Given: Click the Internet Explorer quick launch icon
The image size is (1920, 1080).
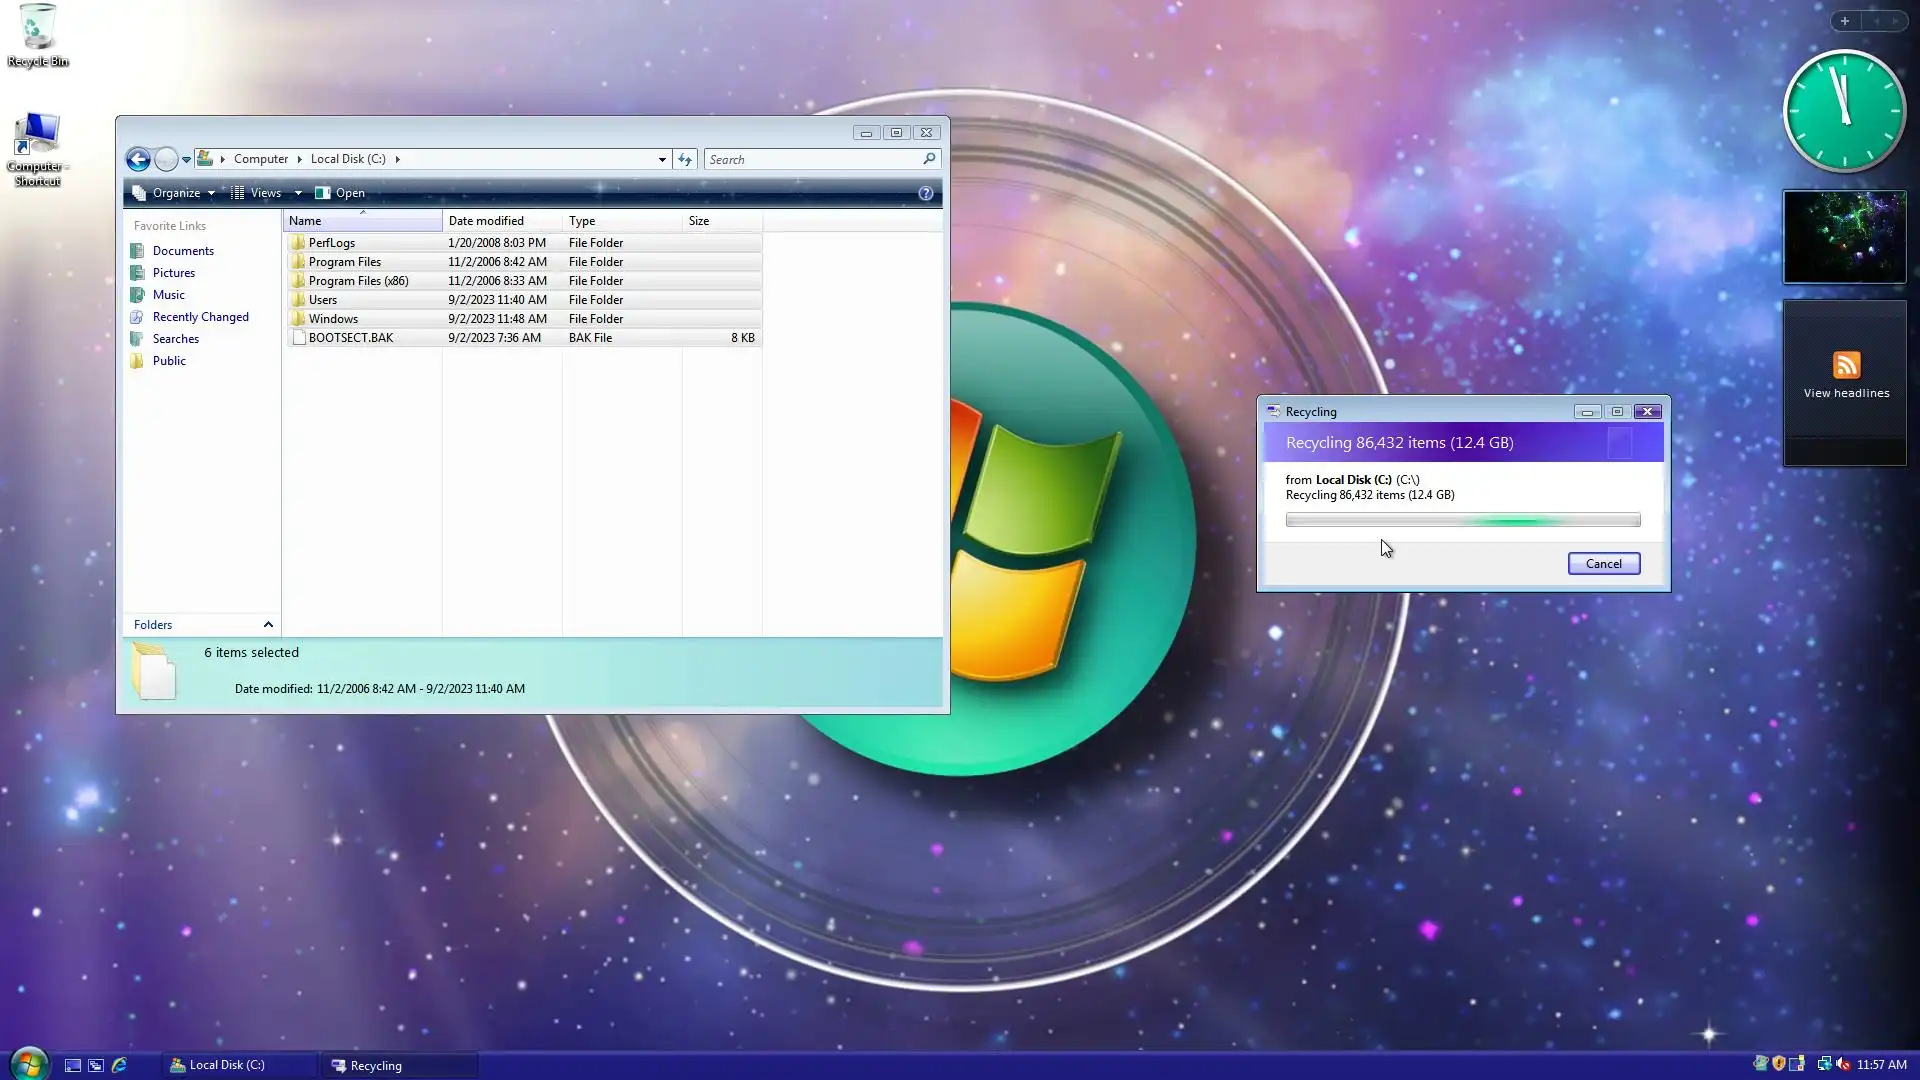Looking at the screenshot, I should click(x=119, y=1065).
